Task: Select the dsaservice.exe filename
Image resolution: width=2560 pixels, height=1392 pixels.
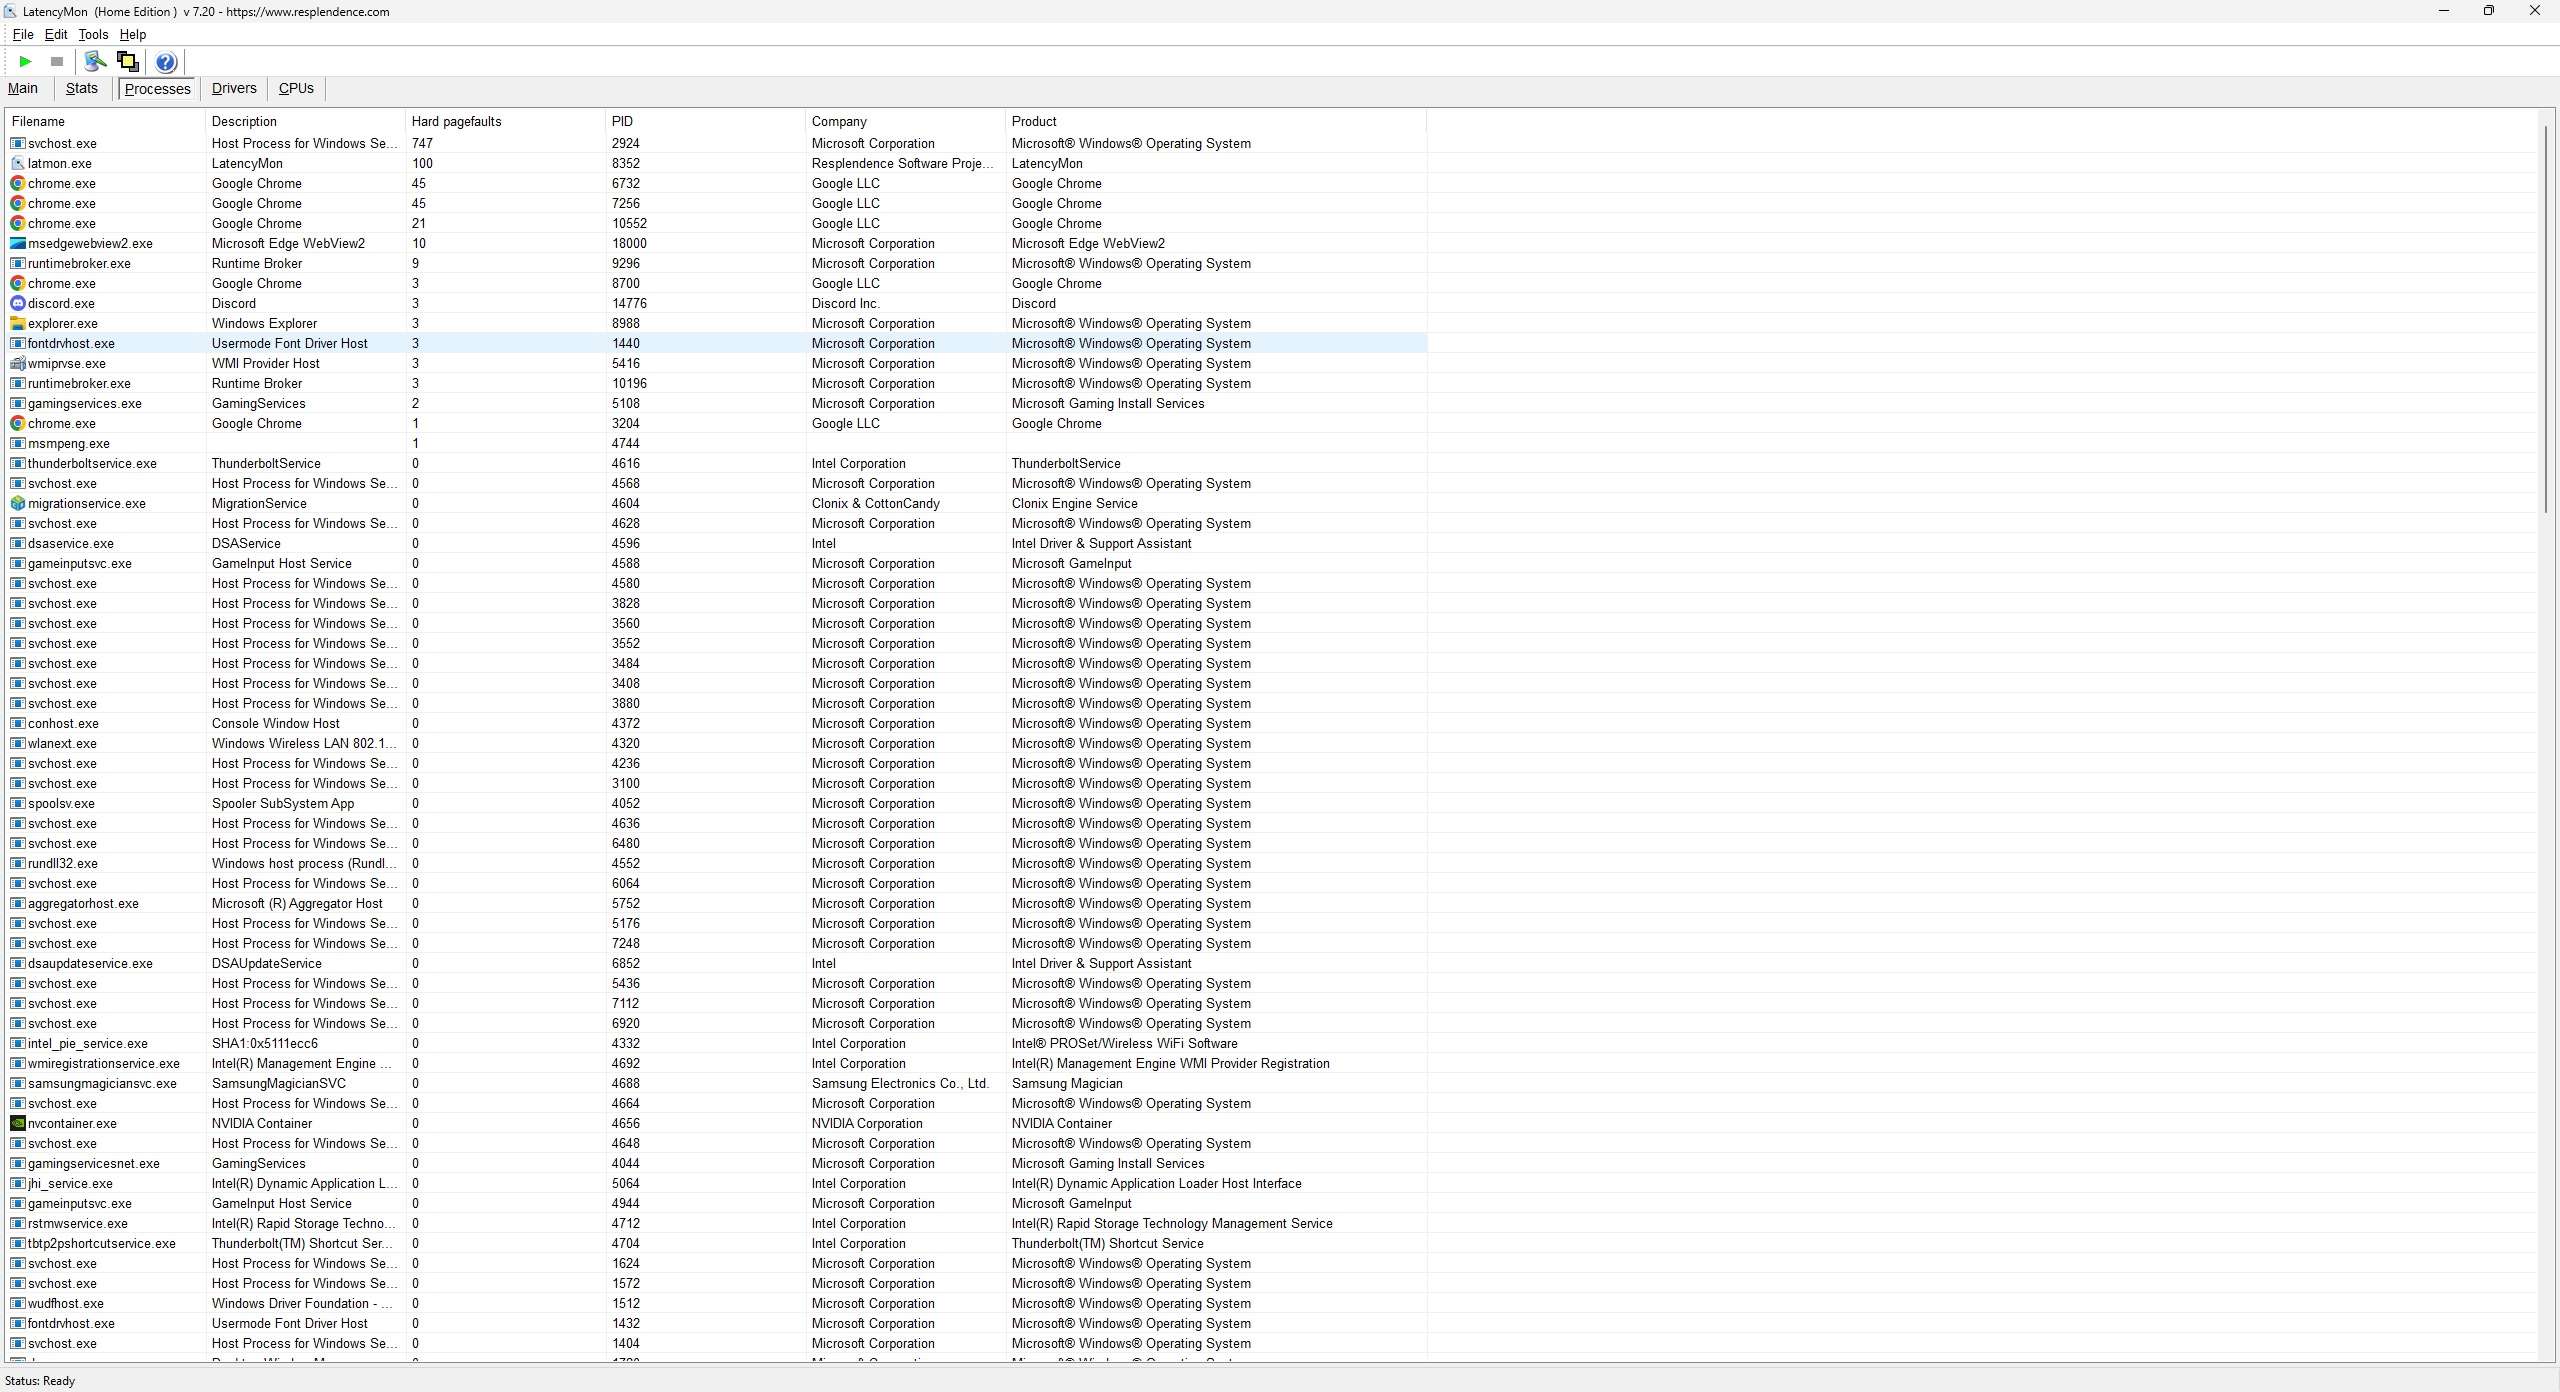Action: (71, 543)
